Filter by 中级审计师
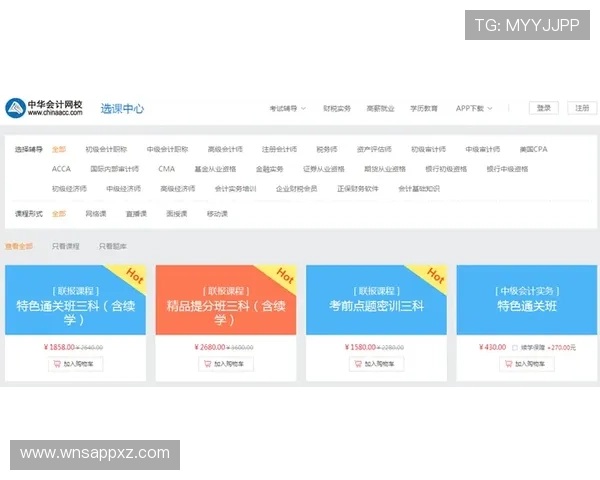600x480 pixels. 483,149
